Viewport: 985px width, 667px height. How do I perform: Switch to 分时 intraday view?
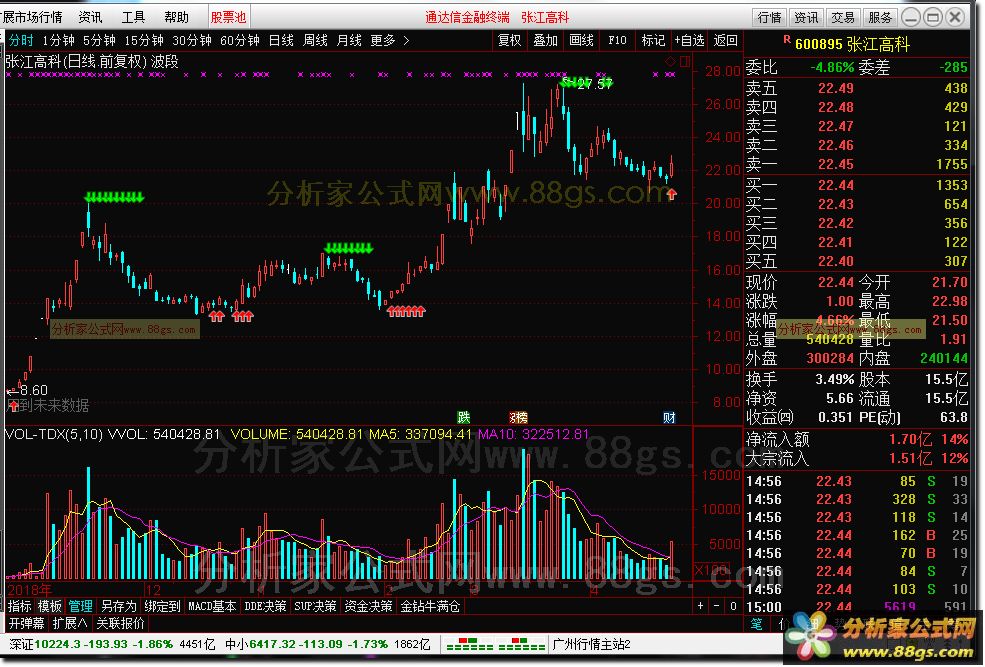tap(21, 40)
